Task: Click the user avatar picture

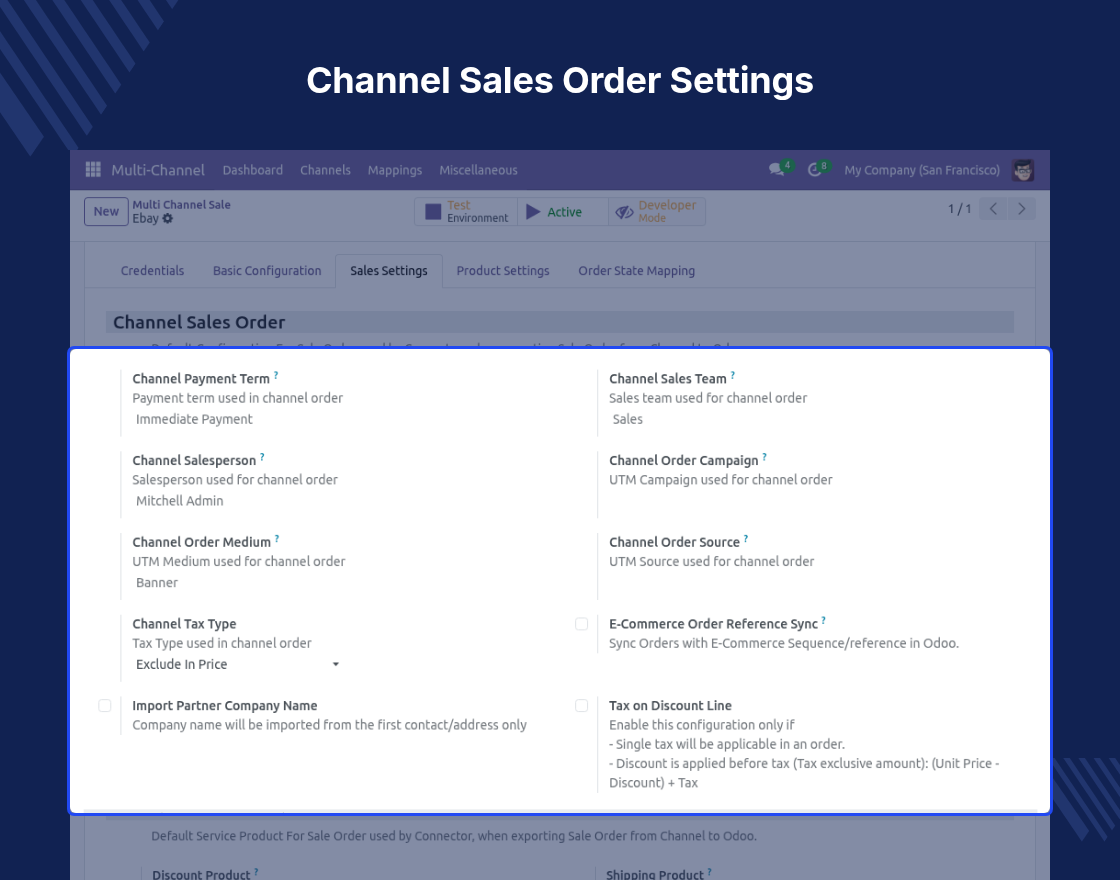Action: 1023,170
